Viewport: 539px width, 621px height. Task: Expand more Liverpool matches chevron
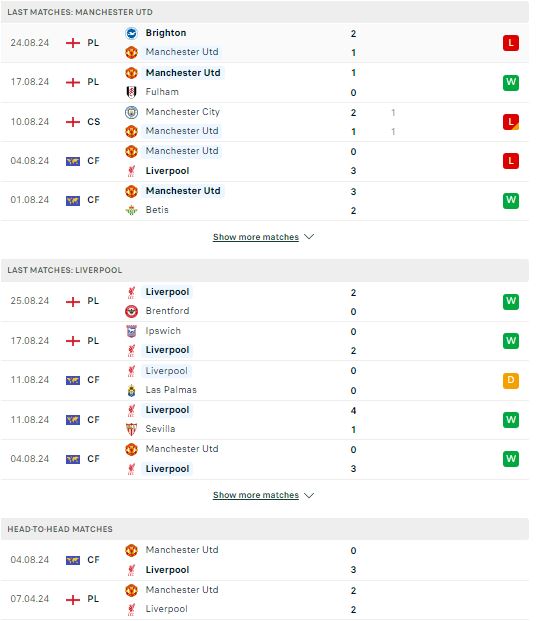point(309,495)
